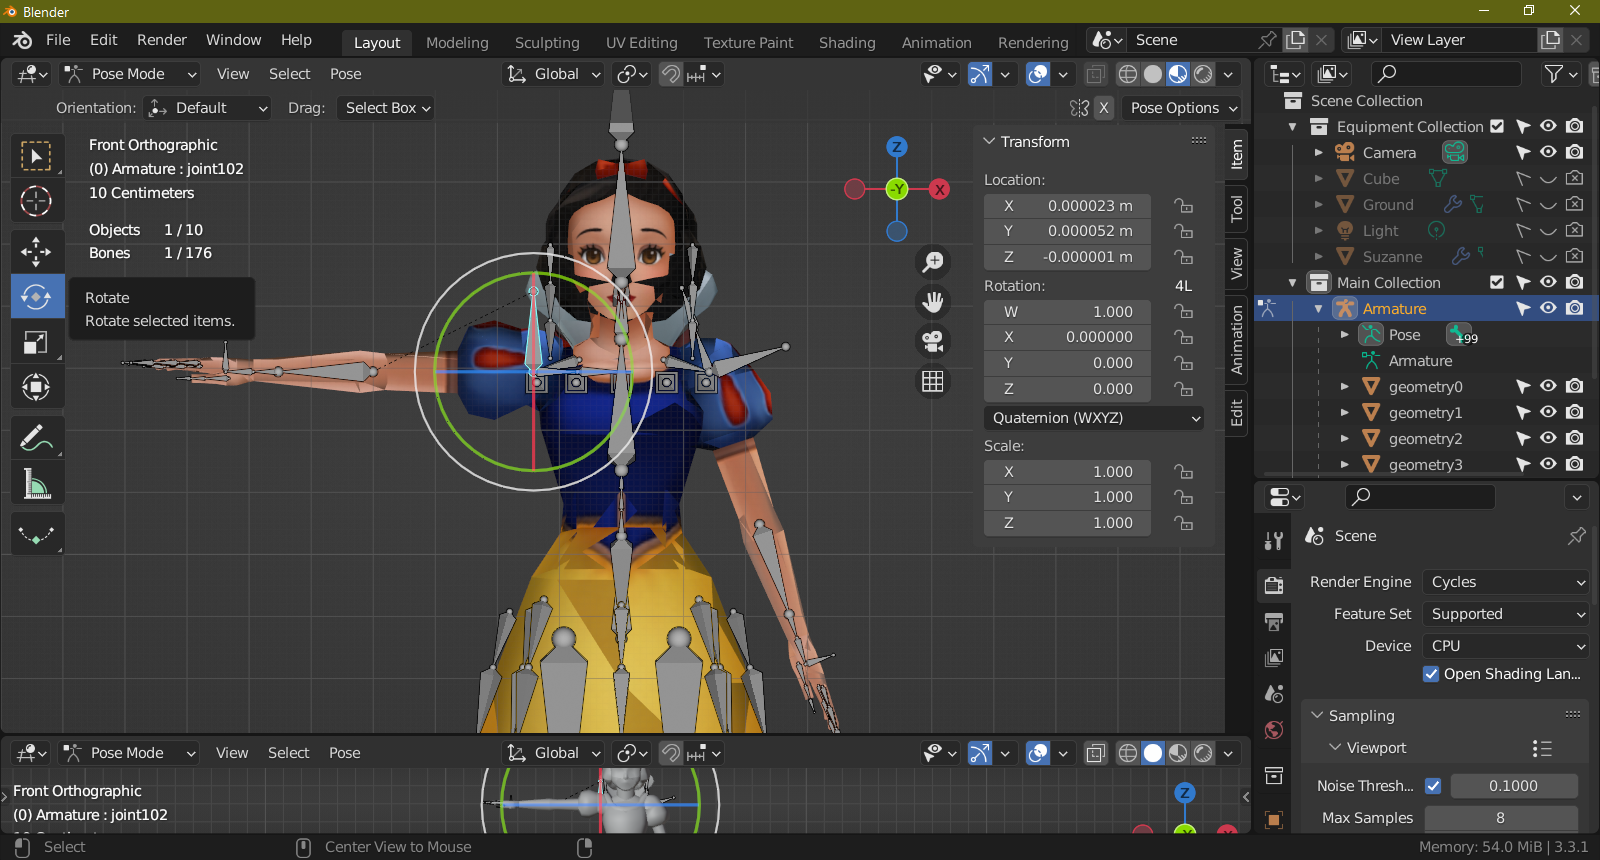Open the Output properties tab icon

point(1274,622)
